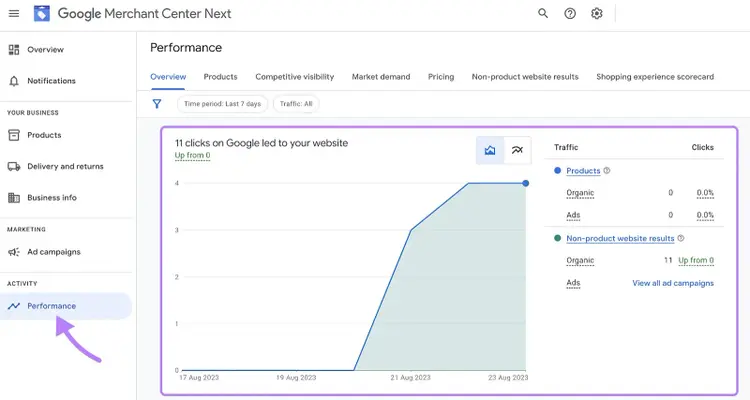The image size is (750, 400).
Task: Click the Products box icon in sidebar
Action: click(14, 135)
